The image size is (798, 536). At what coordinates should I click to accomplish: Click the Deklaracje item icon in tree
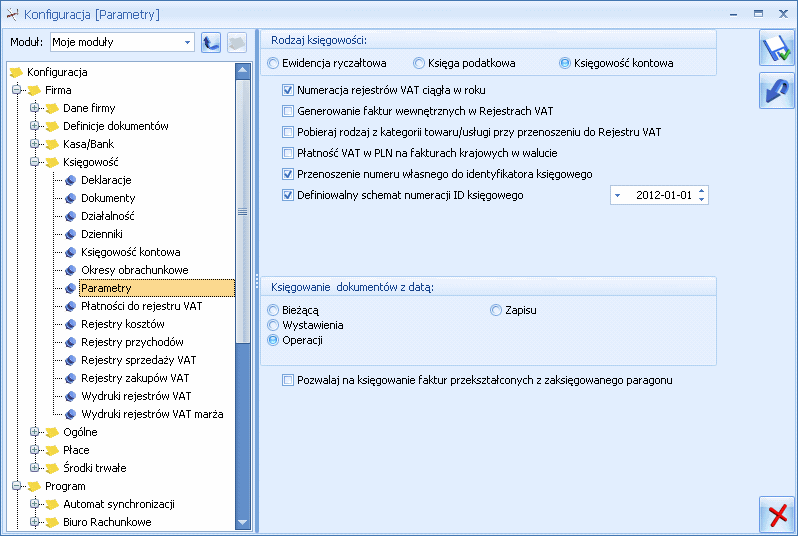(x=71, y=180)
